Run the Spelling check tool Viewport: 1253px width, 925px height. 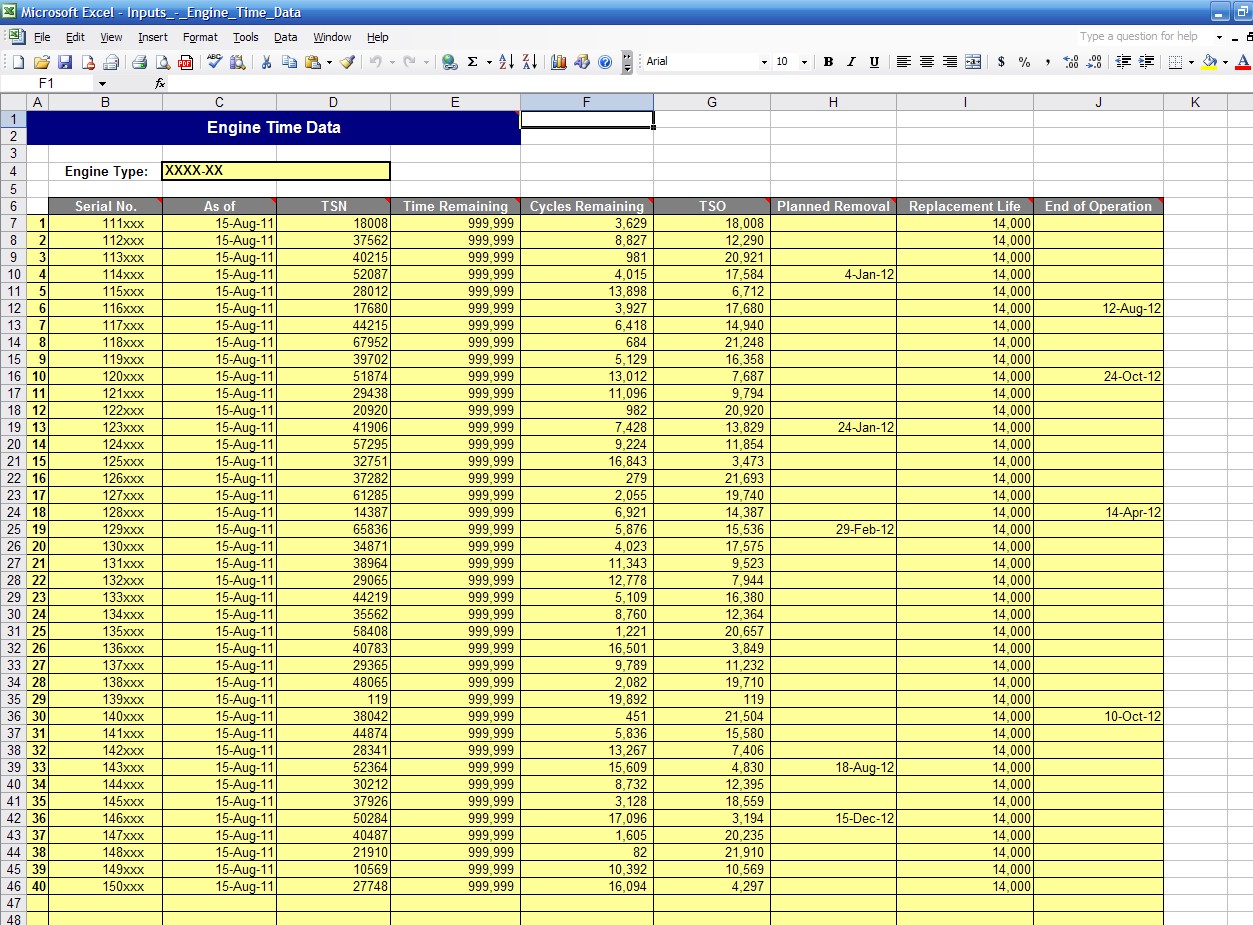214,62
